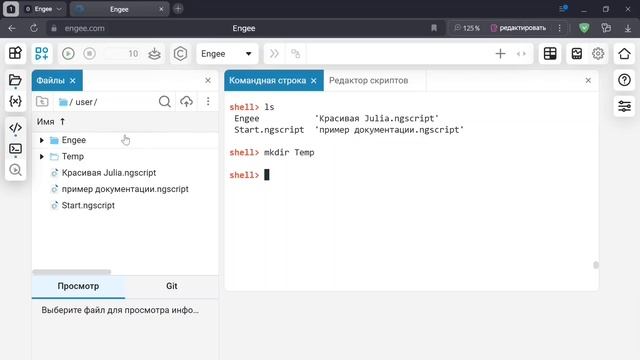Image resolution: width=640 pixels, height=360 pixels.
Task: Switch to the Git tab
Action: pyautogui.click(x=171, y=286)
